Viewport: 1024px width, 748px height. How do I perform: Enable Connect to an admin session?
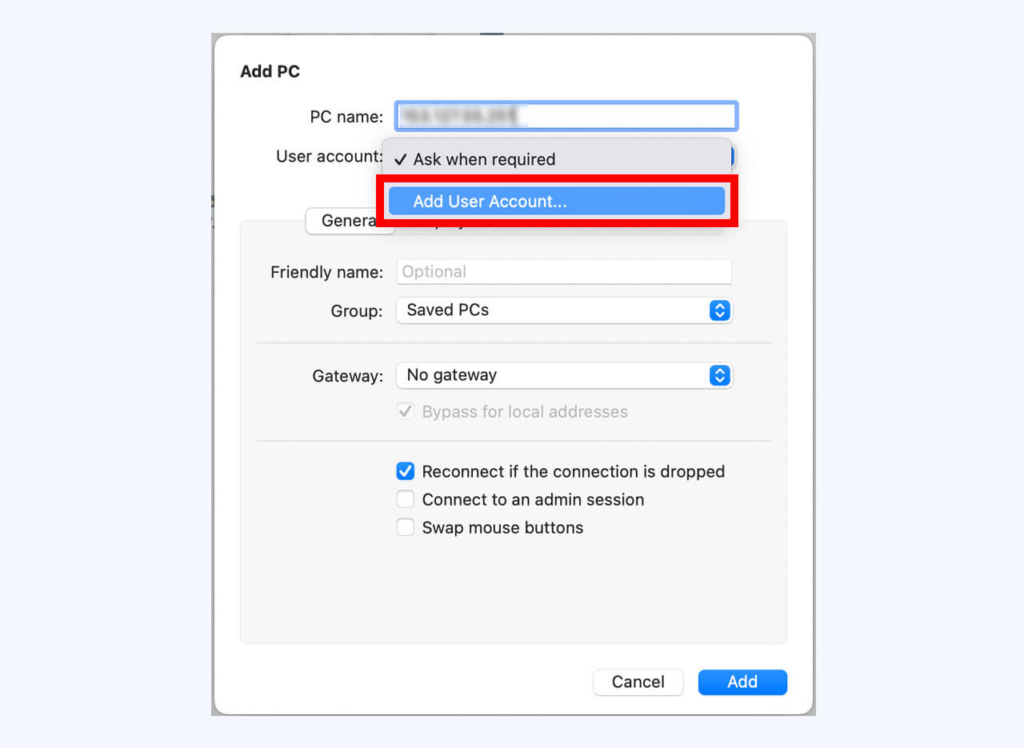coord(406,499)
